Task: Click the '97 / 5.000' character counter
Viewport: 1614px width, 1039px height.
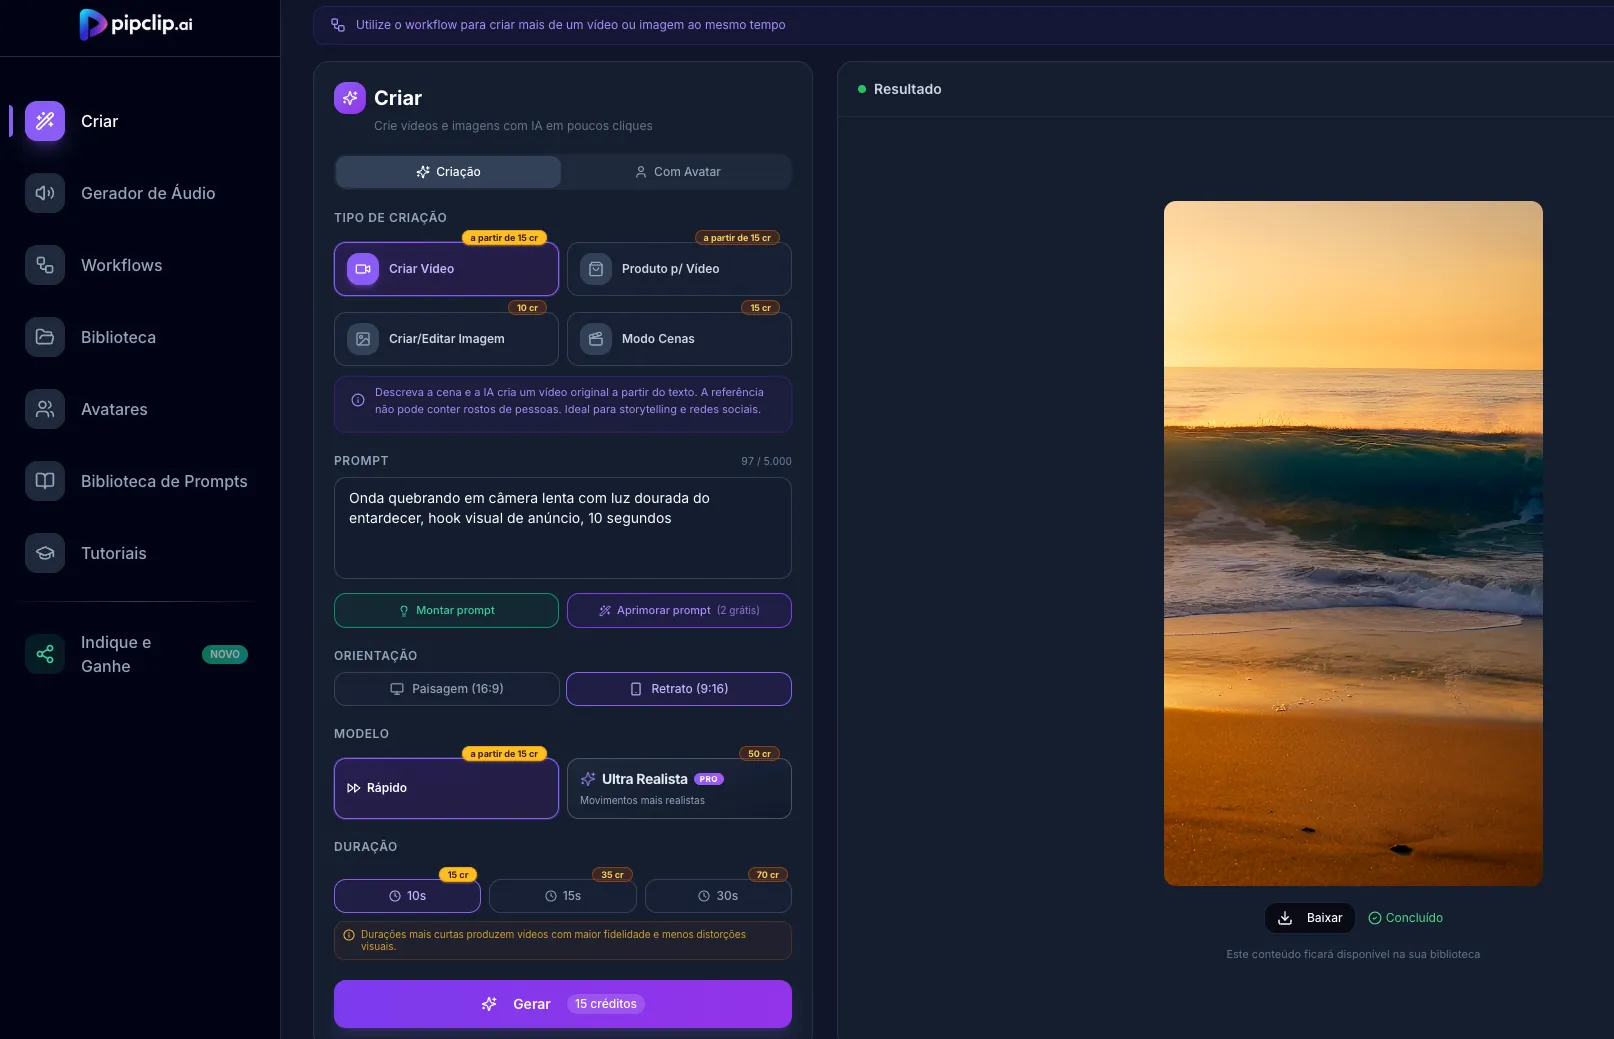Action: (766, 461)
